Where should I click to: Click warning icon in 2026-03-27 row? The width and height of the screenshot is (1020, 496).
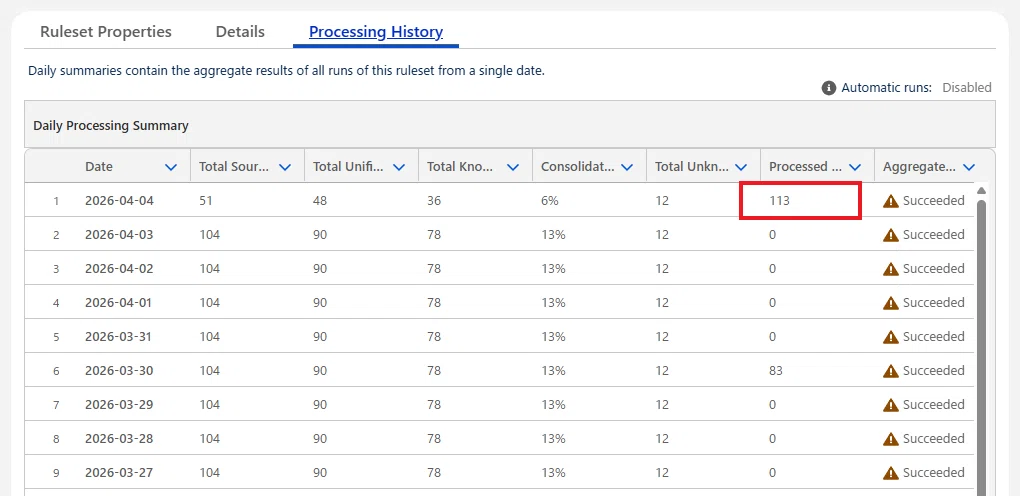(x=891, y=473)
